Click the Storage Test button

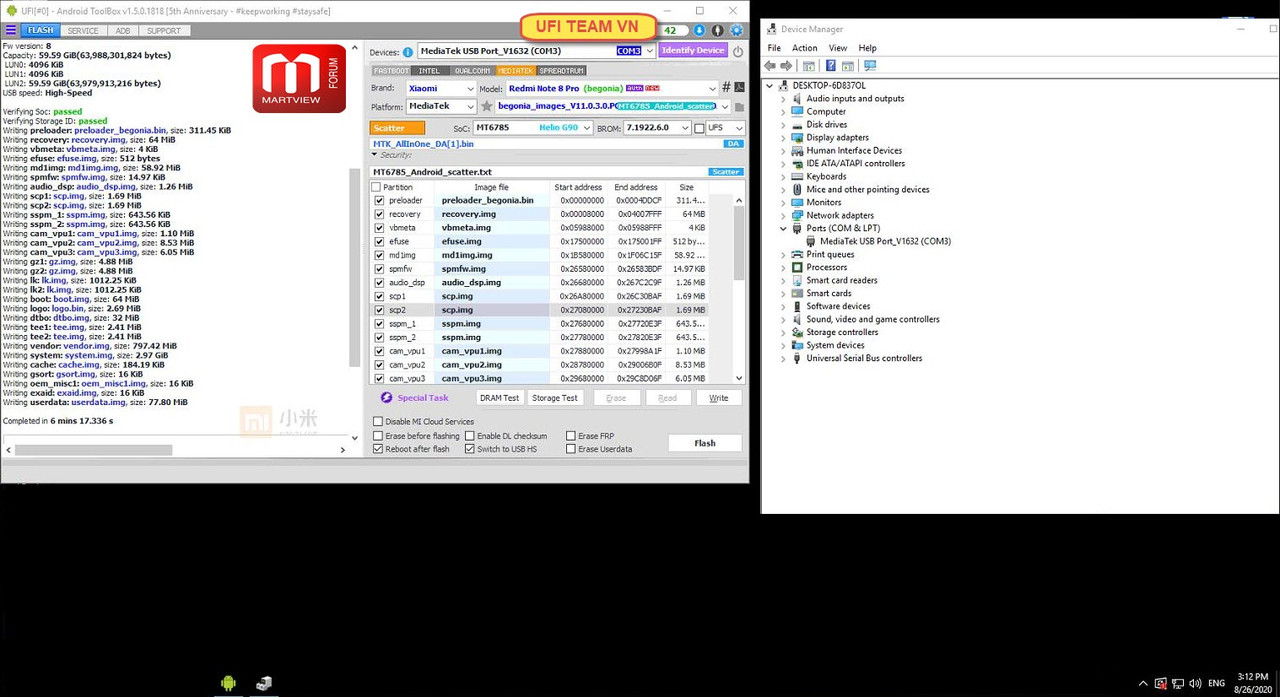pyautogui.click(x=555, y=398)
